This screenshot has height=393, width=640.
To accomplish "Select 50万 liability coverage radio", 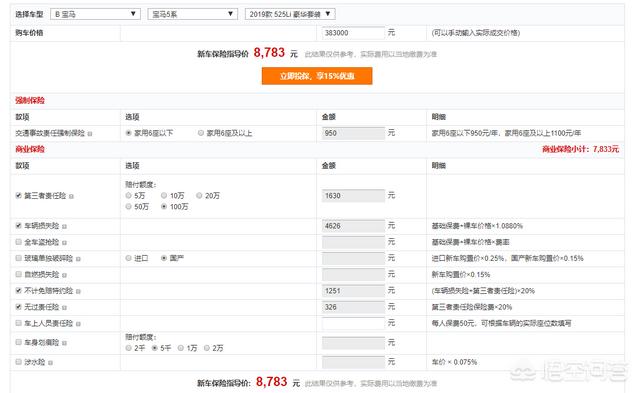I will [128, 206].
